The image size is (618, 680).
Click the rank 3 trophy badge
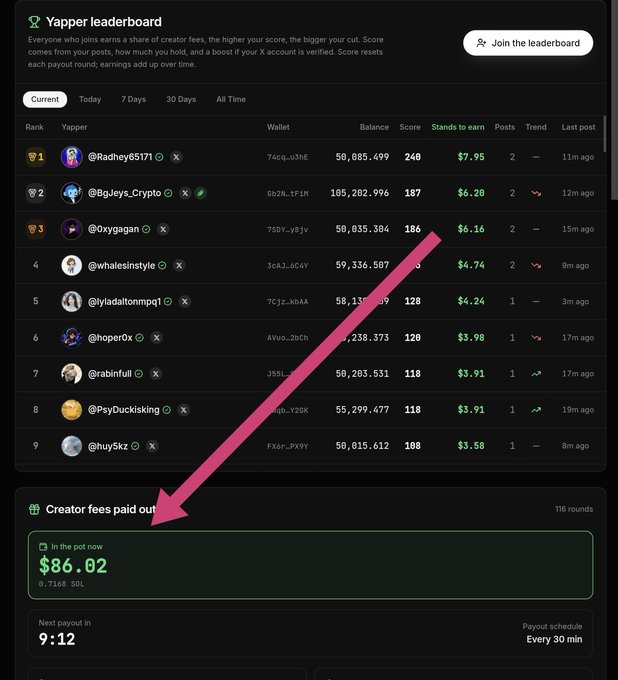click(x=36, y=229)
